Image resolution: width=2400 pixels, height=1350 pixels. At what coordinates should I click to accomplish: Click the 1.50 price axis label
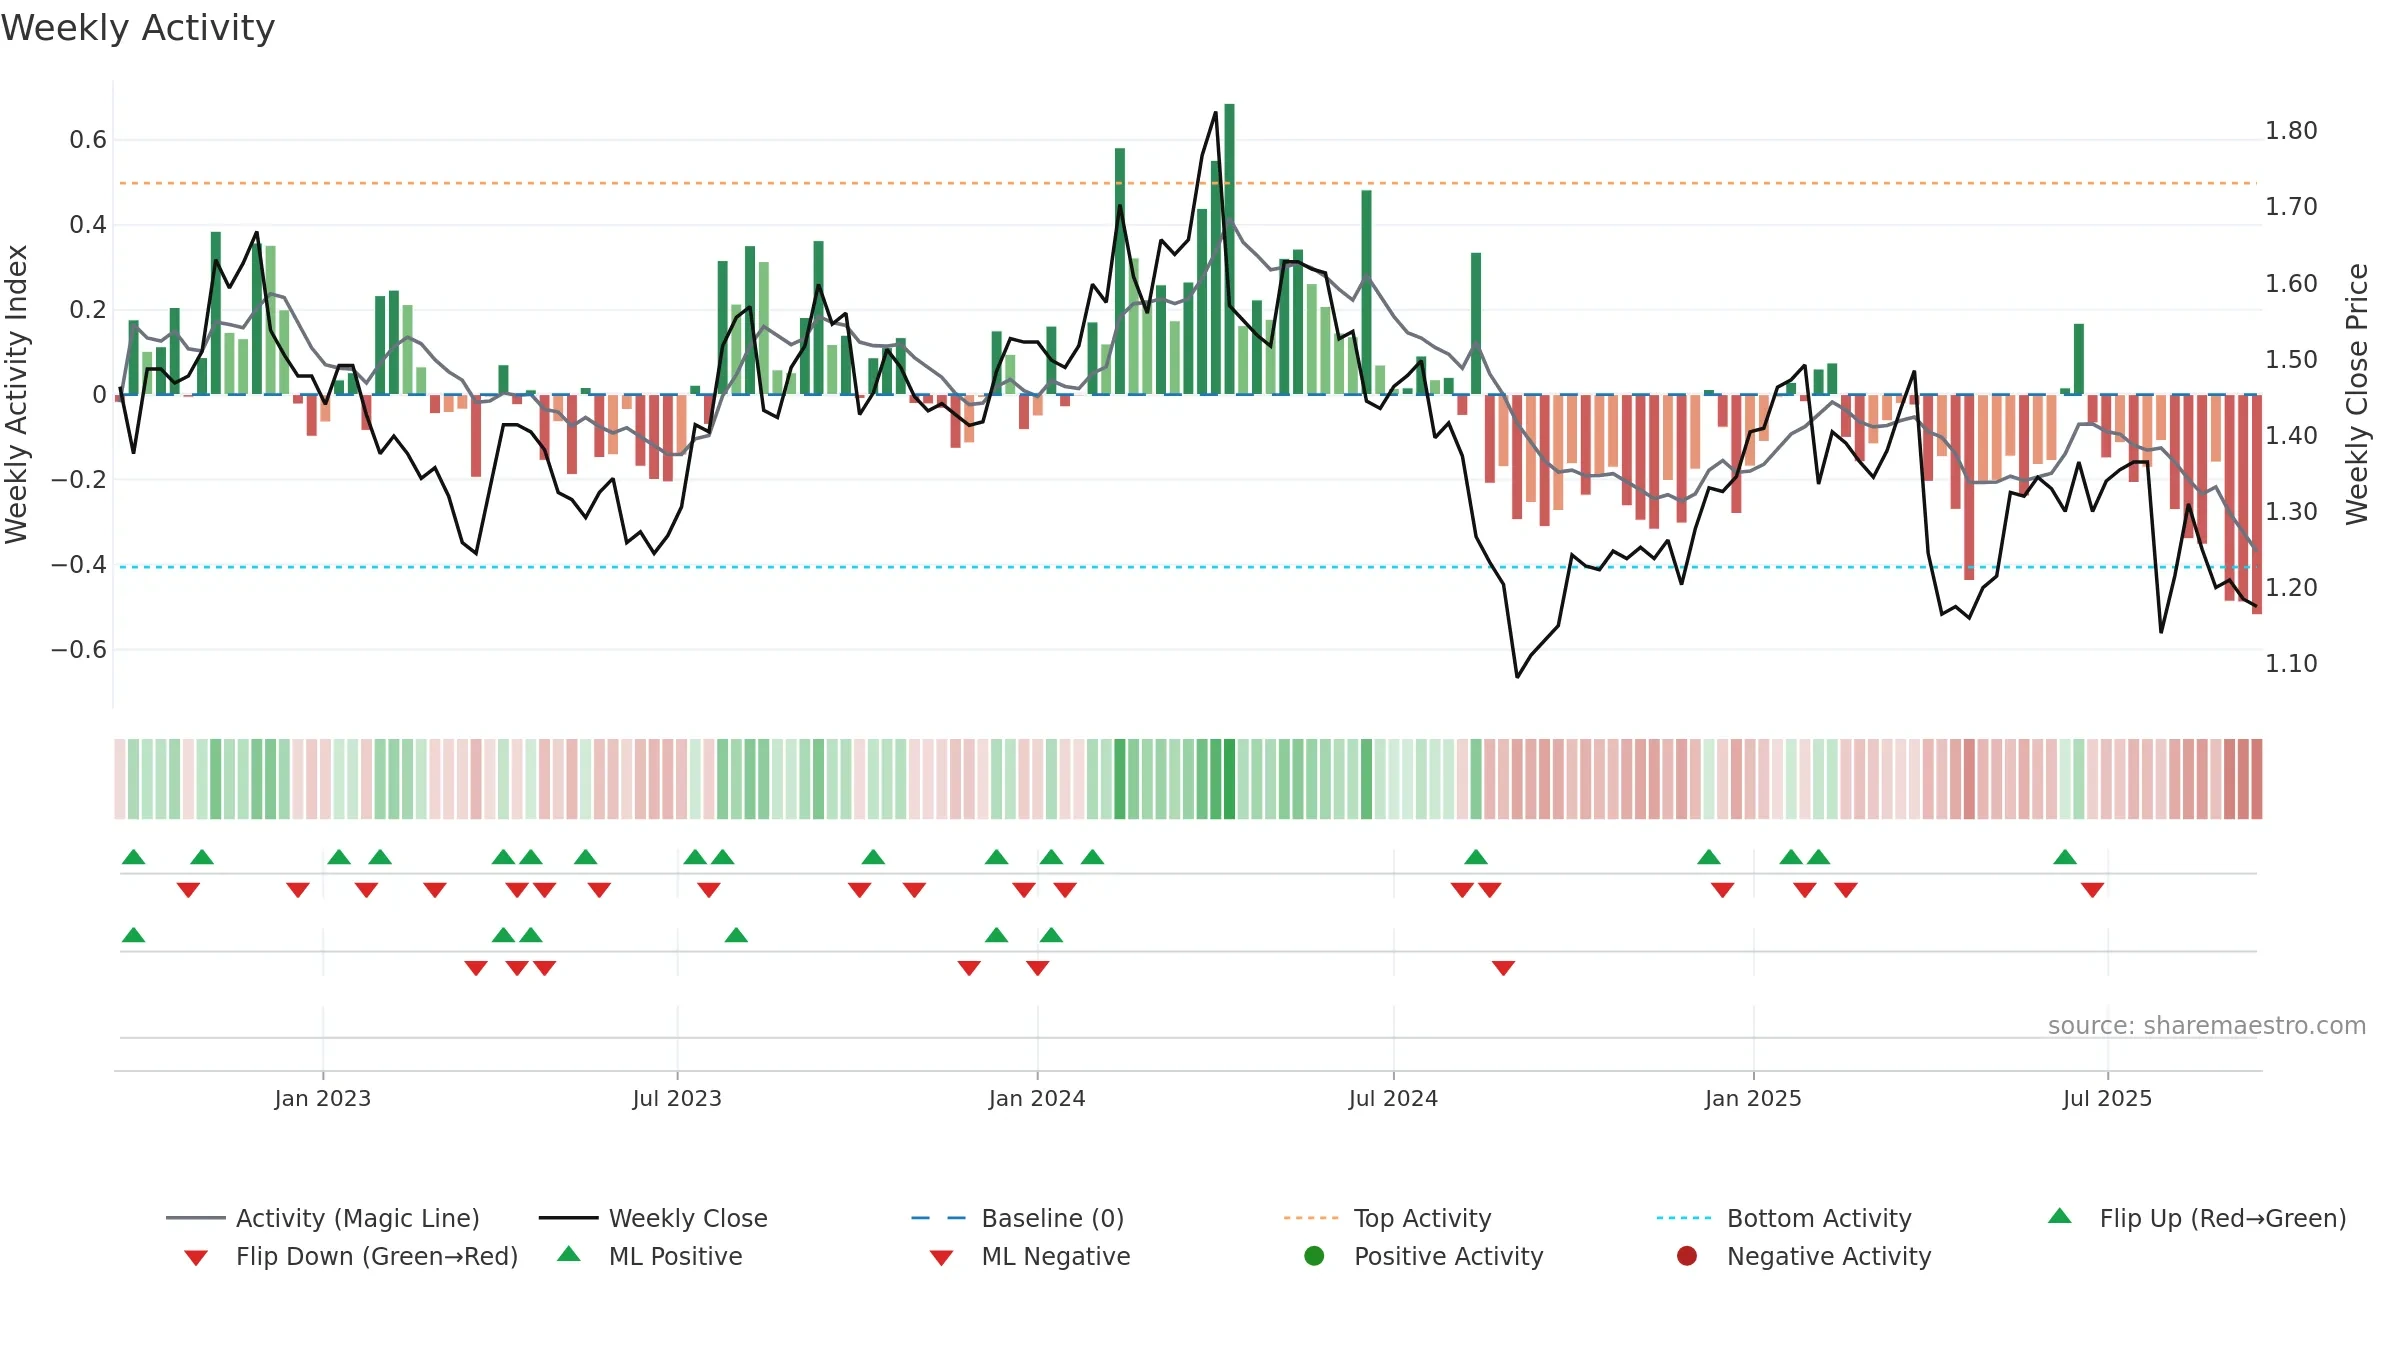2291,360
